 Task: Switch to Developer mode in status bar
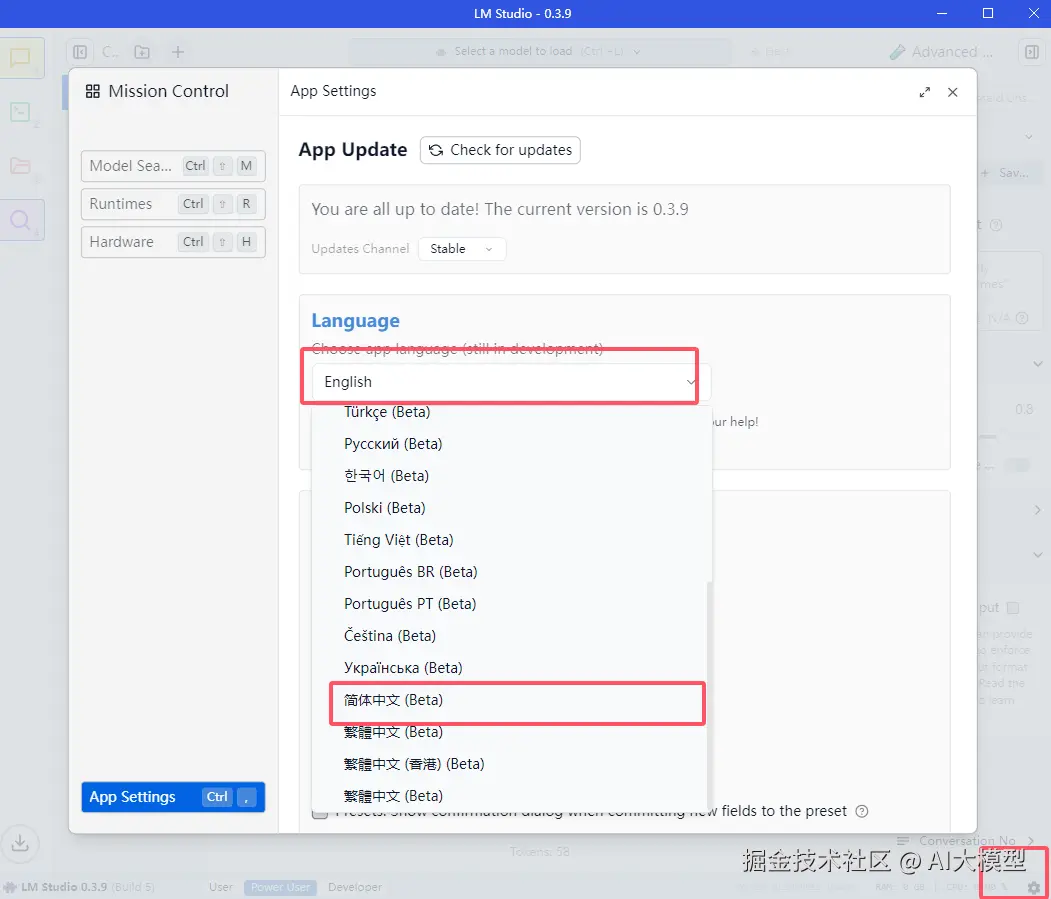point(355,887)
